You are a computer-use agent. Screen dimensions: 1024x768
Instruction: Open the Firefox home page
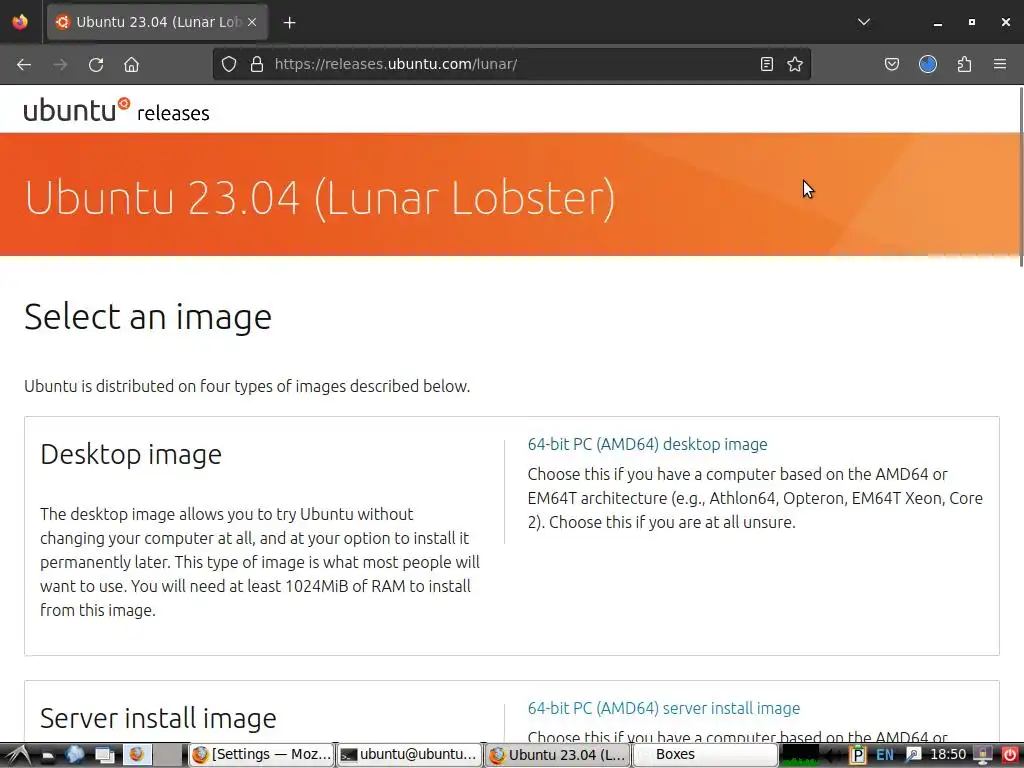point(131,65)
